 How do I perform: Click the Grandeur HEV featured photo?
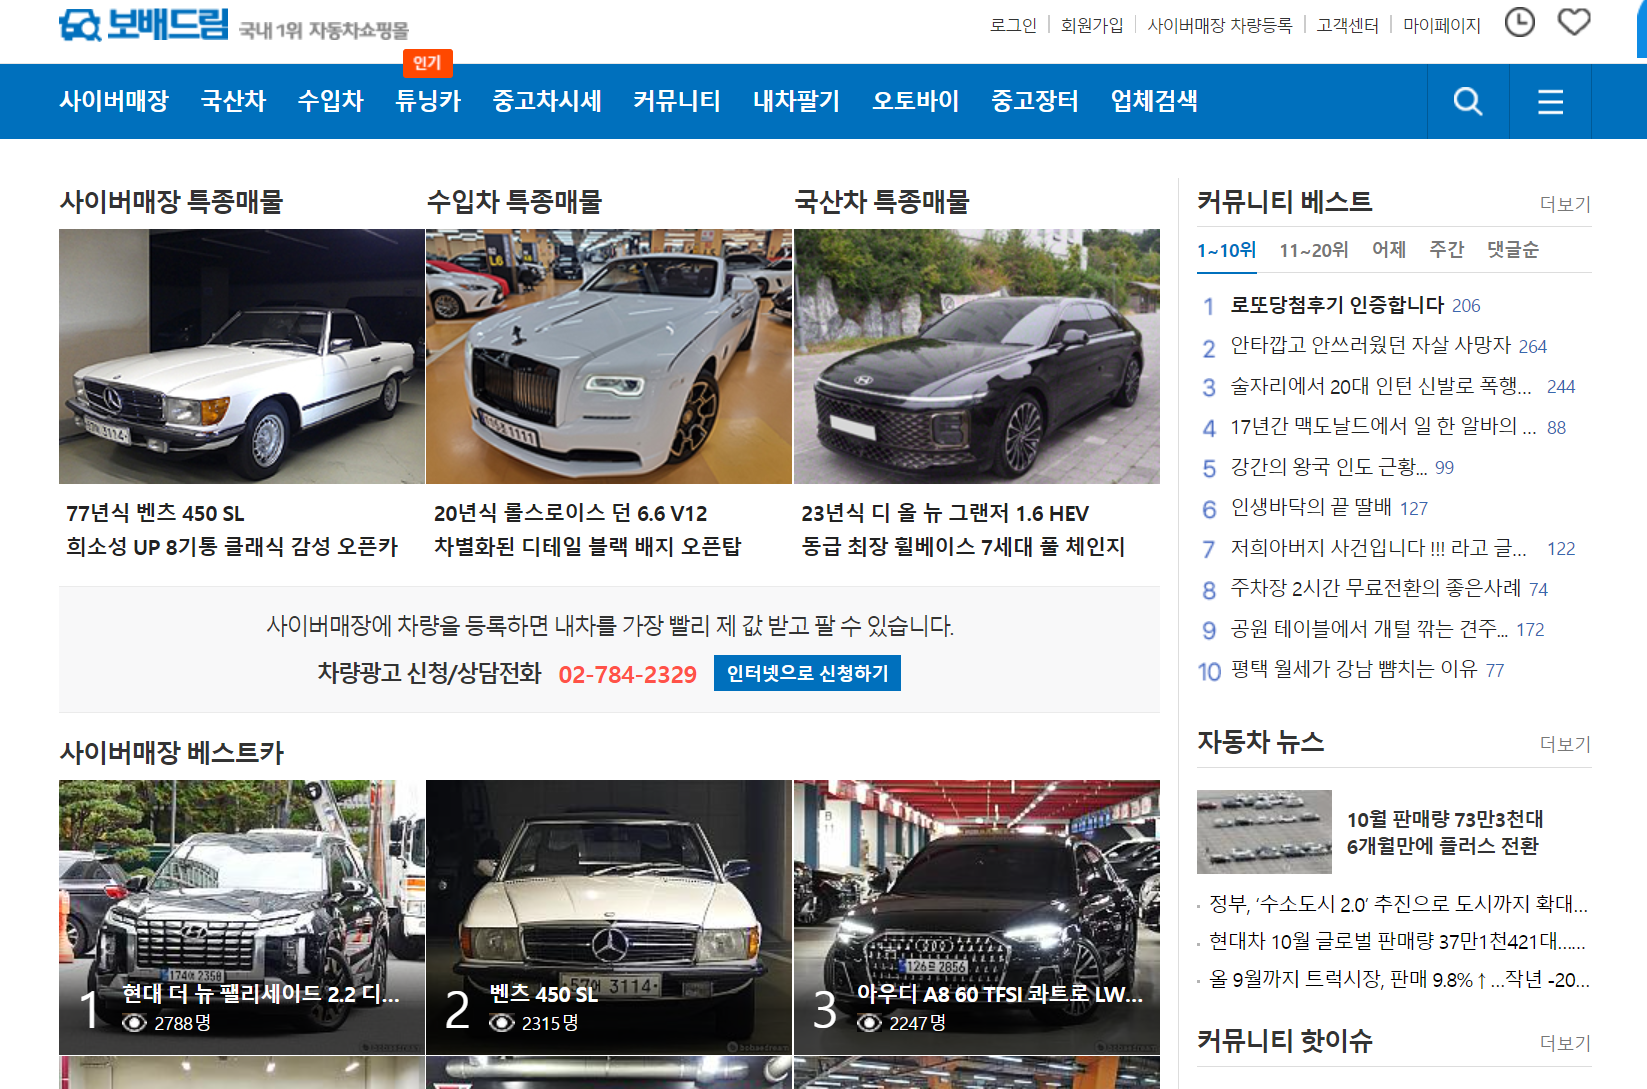pos(977,356)
